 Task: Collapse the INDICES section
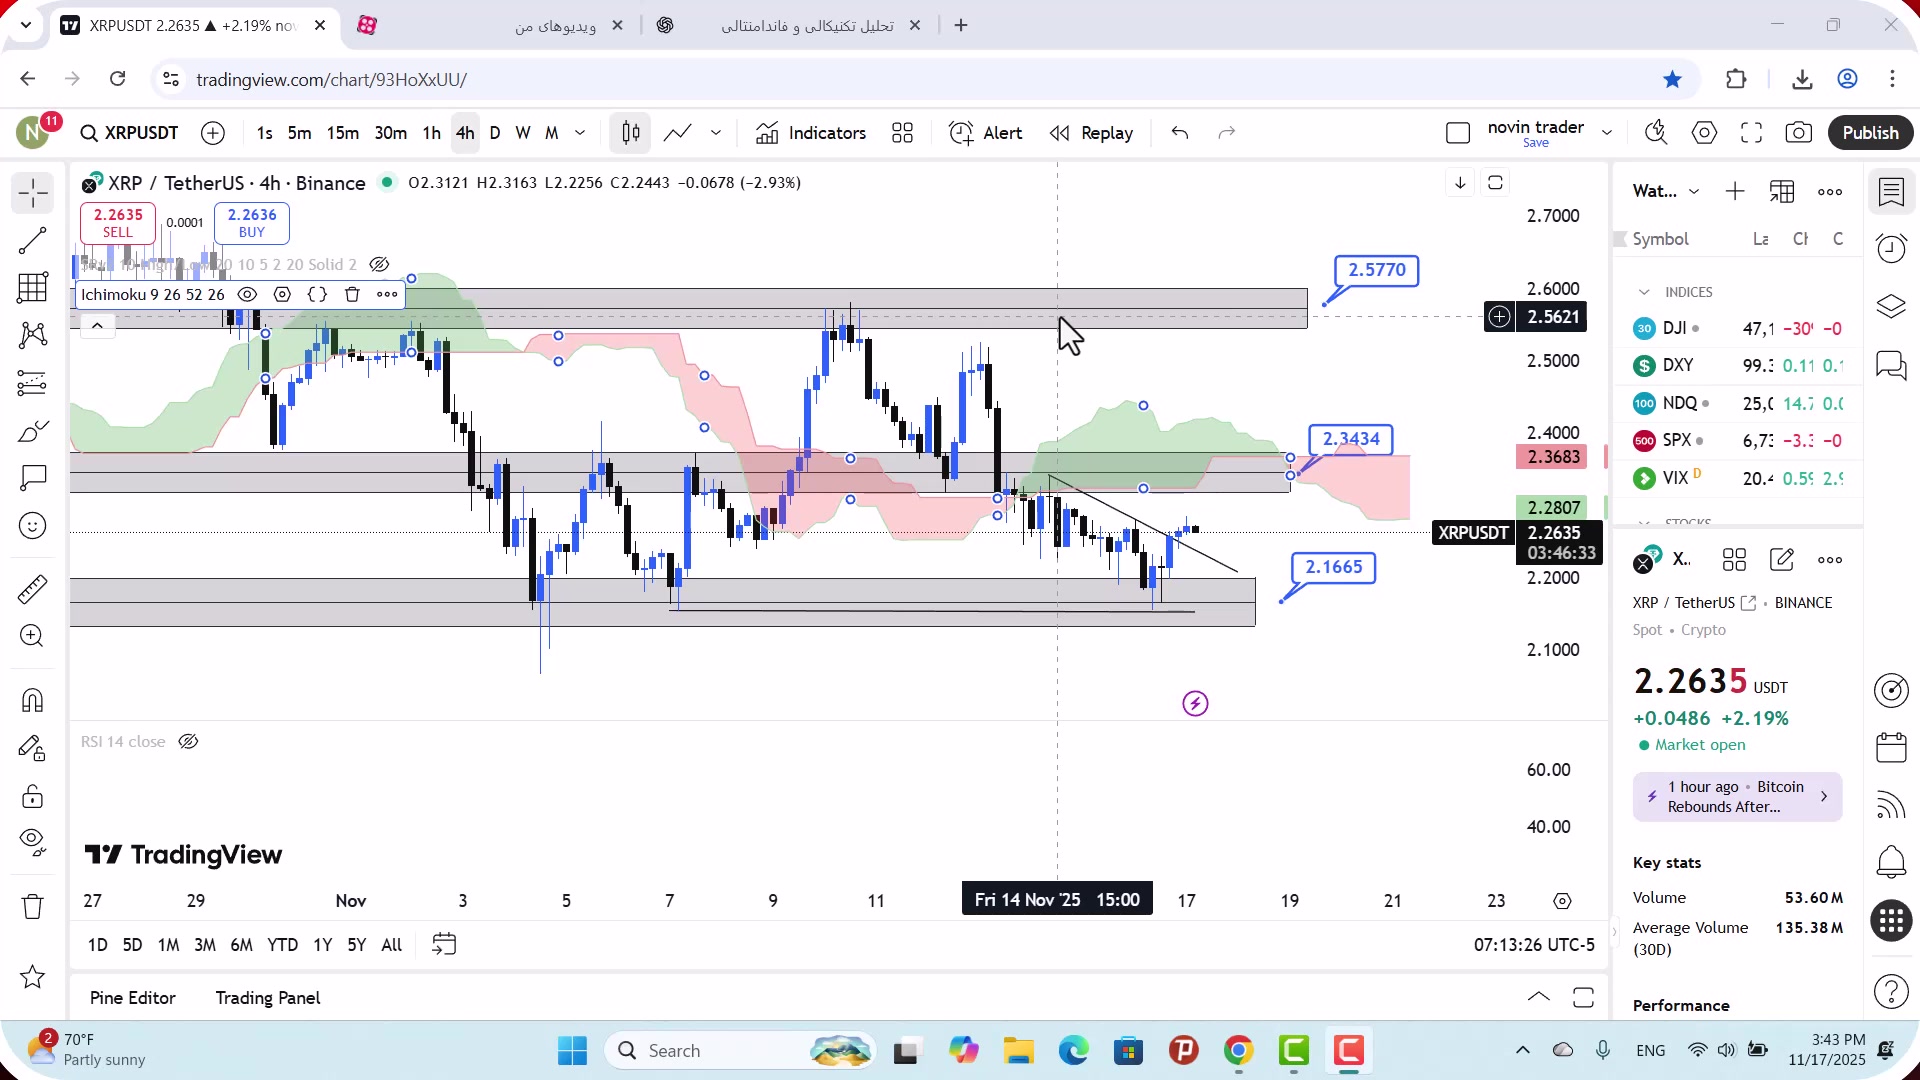pos(1644,292)
